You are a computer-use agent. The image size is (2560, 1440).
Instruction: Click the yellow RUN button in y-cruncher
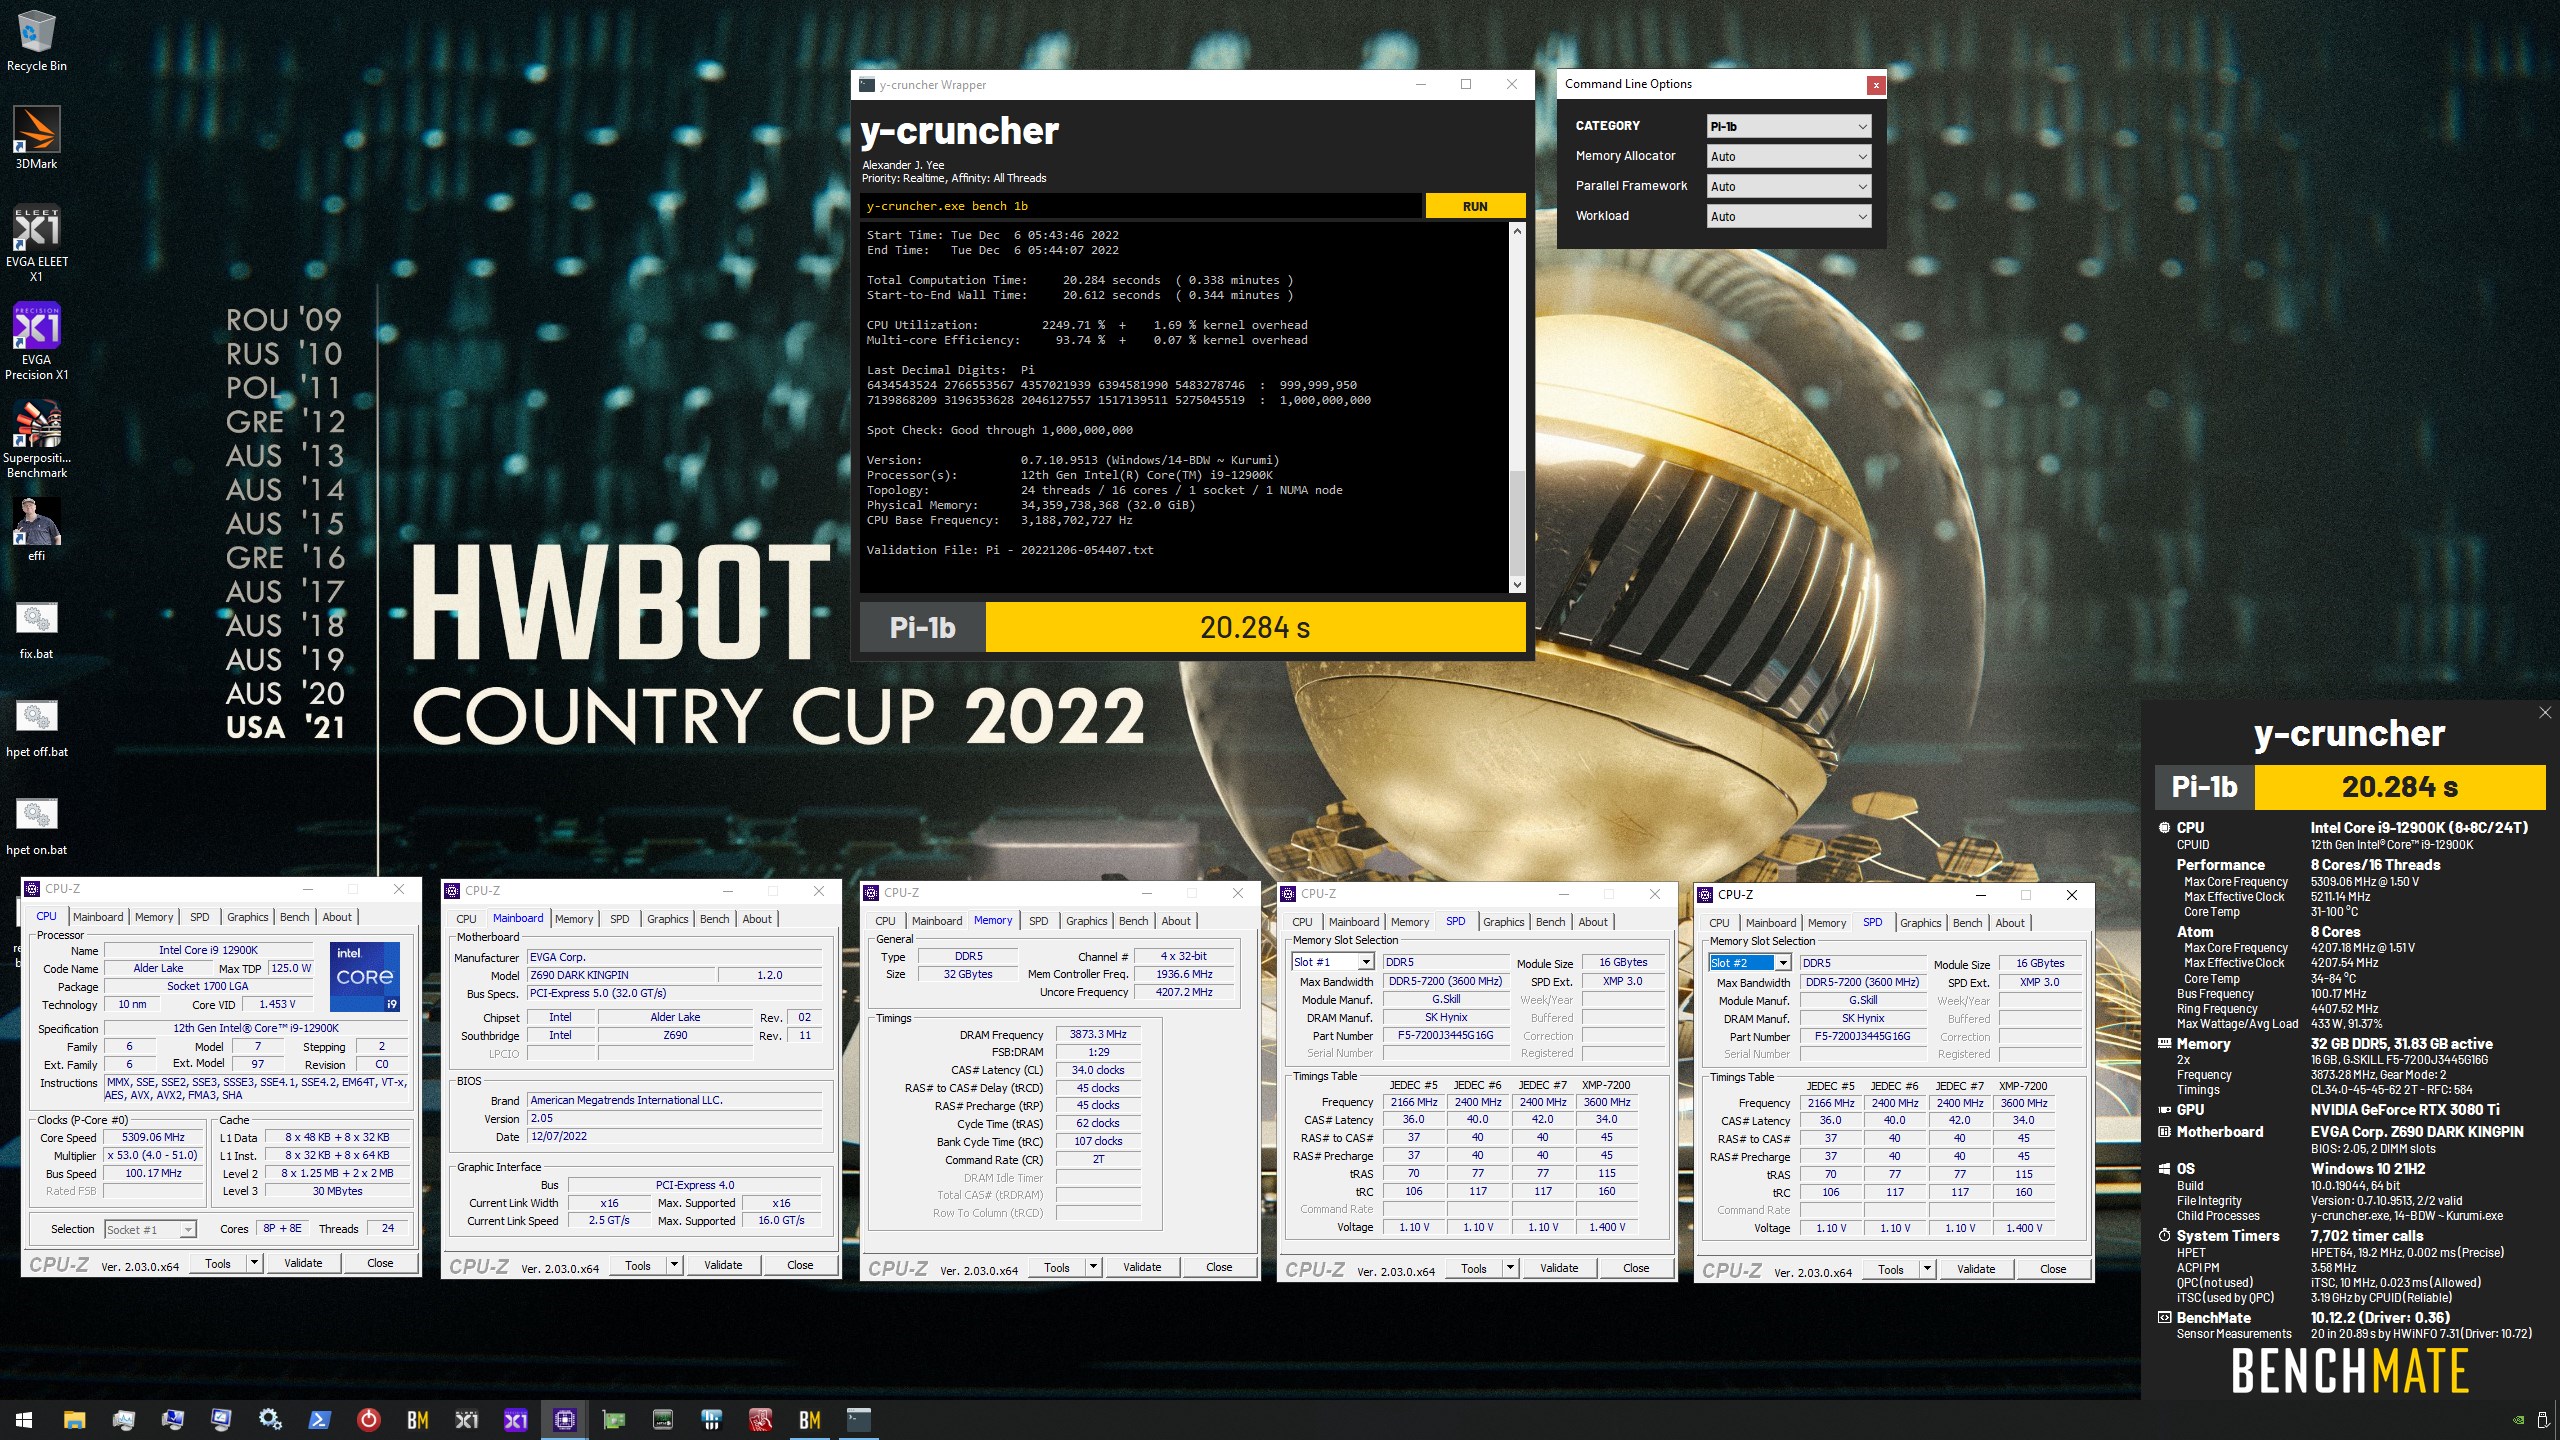click(1475, 206)
